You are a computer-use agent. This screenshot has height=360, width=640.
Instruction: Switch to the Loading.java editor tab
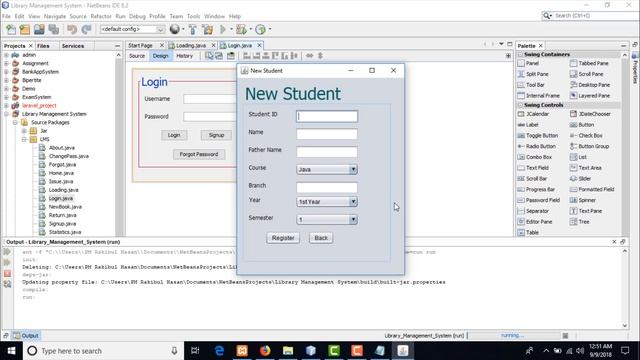pos(191,46)
